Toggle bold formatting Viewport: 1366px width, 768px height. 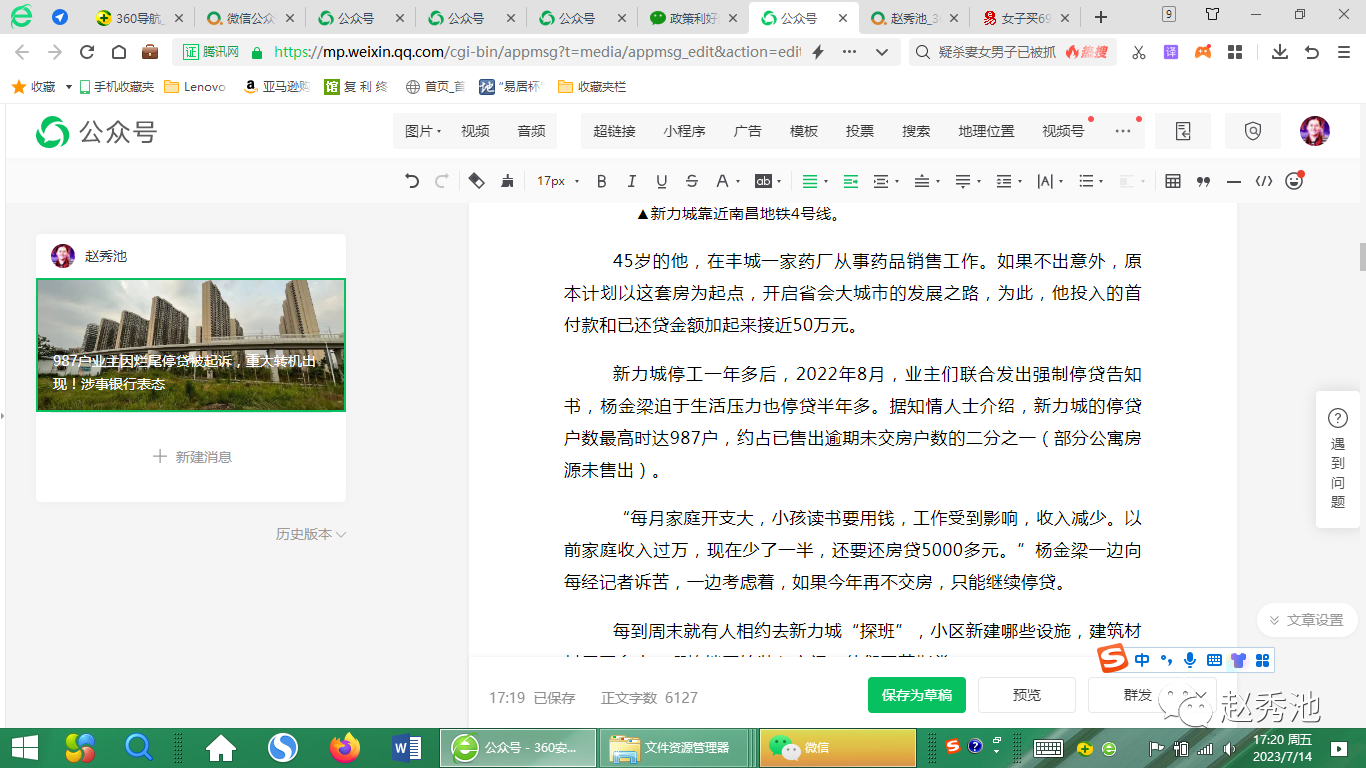click(601, 181)
